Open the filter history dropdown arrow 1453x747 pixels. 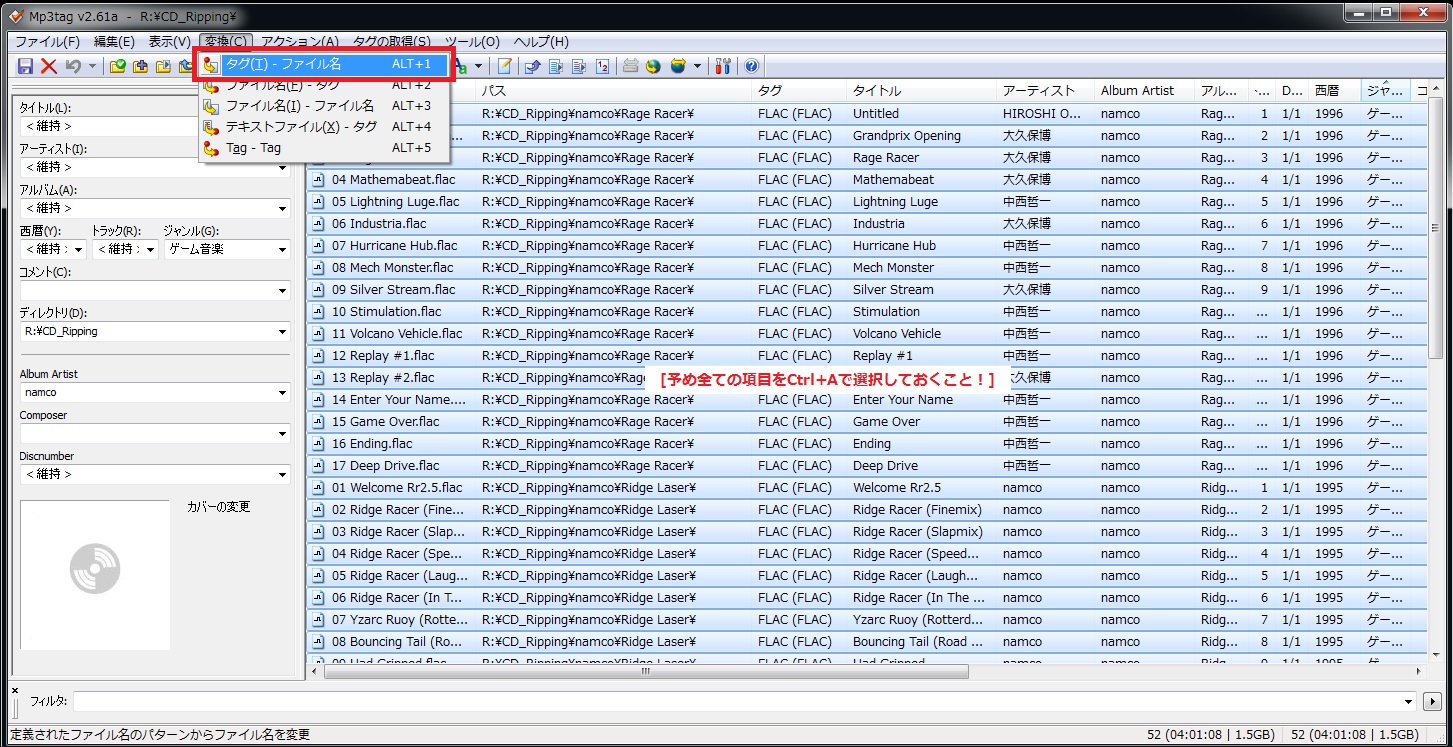[x=1409, y=702]
